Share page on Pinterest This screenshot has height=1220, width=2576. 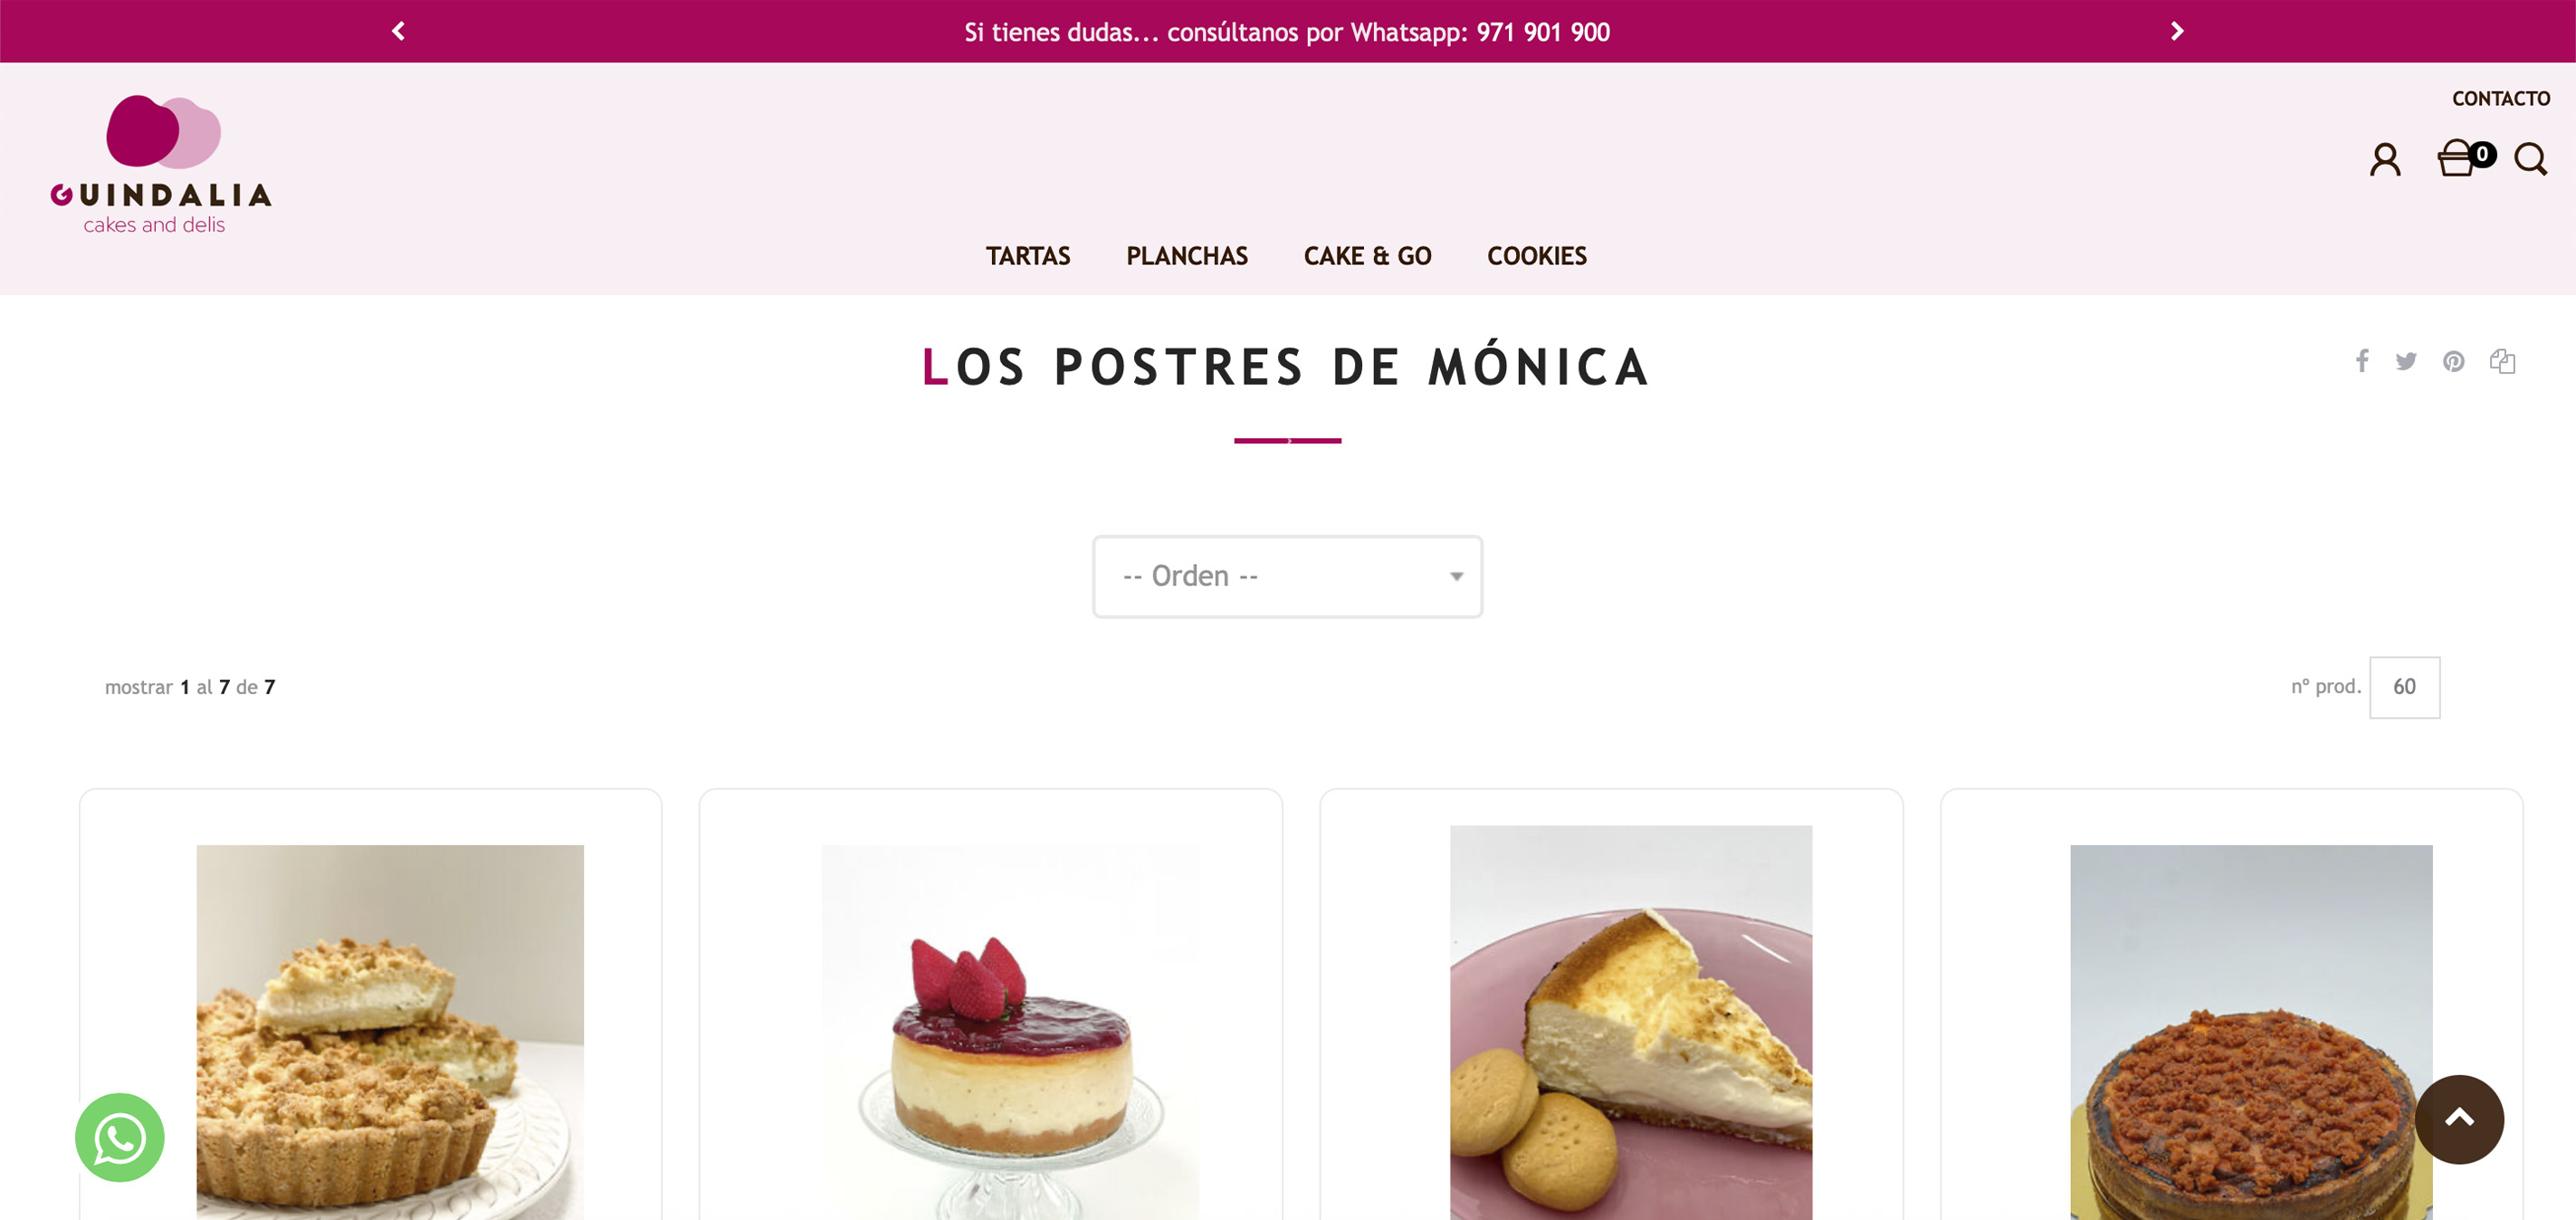[2453, 361]
